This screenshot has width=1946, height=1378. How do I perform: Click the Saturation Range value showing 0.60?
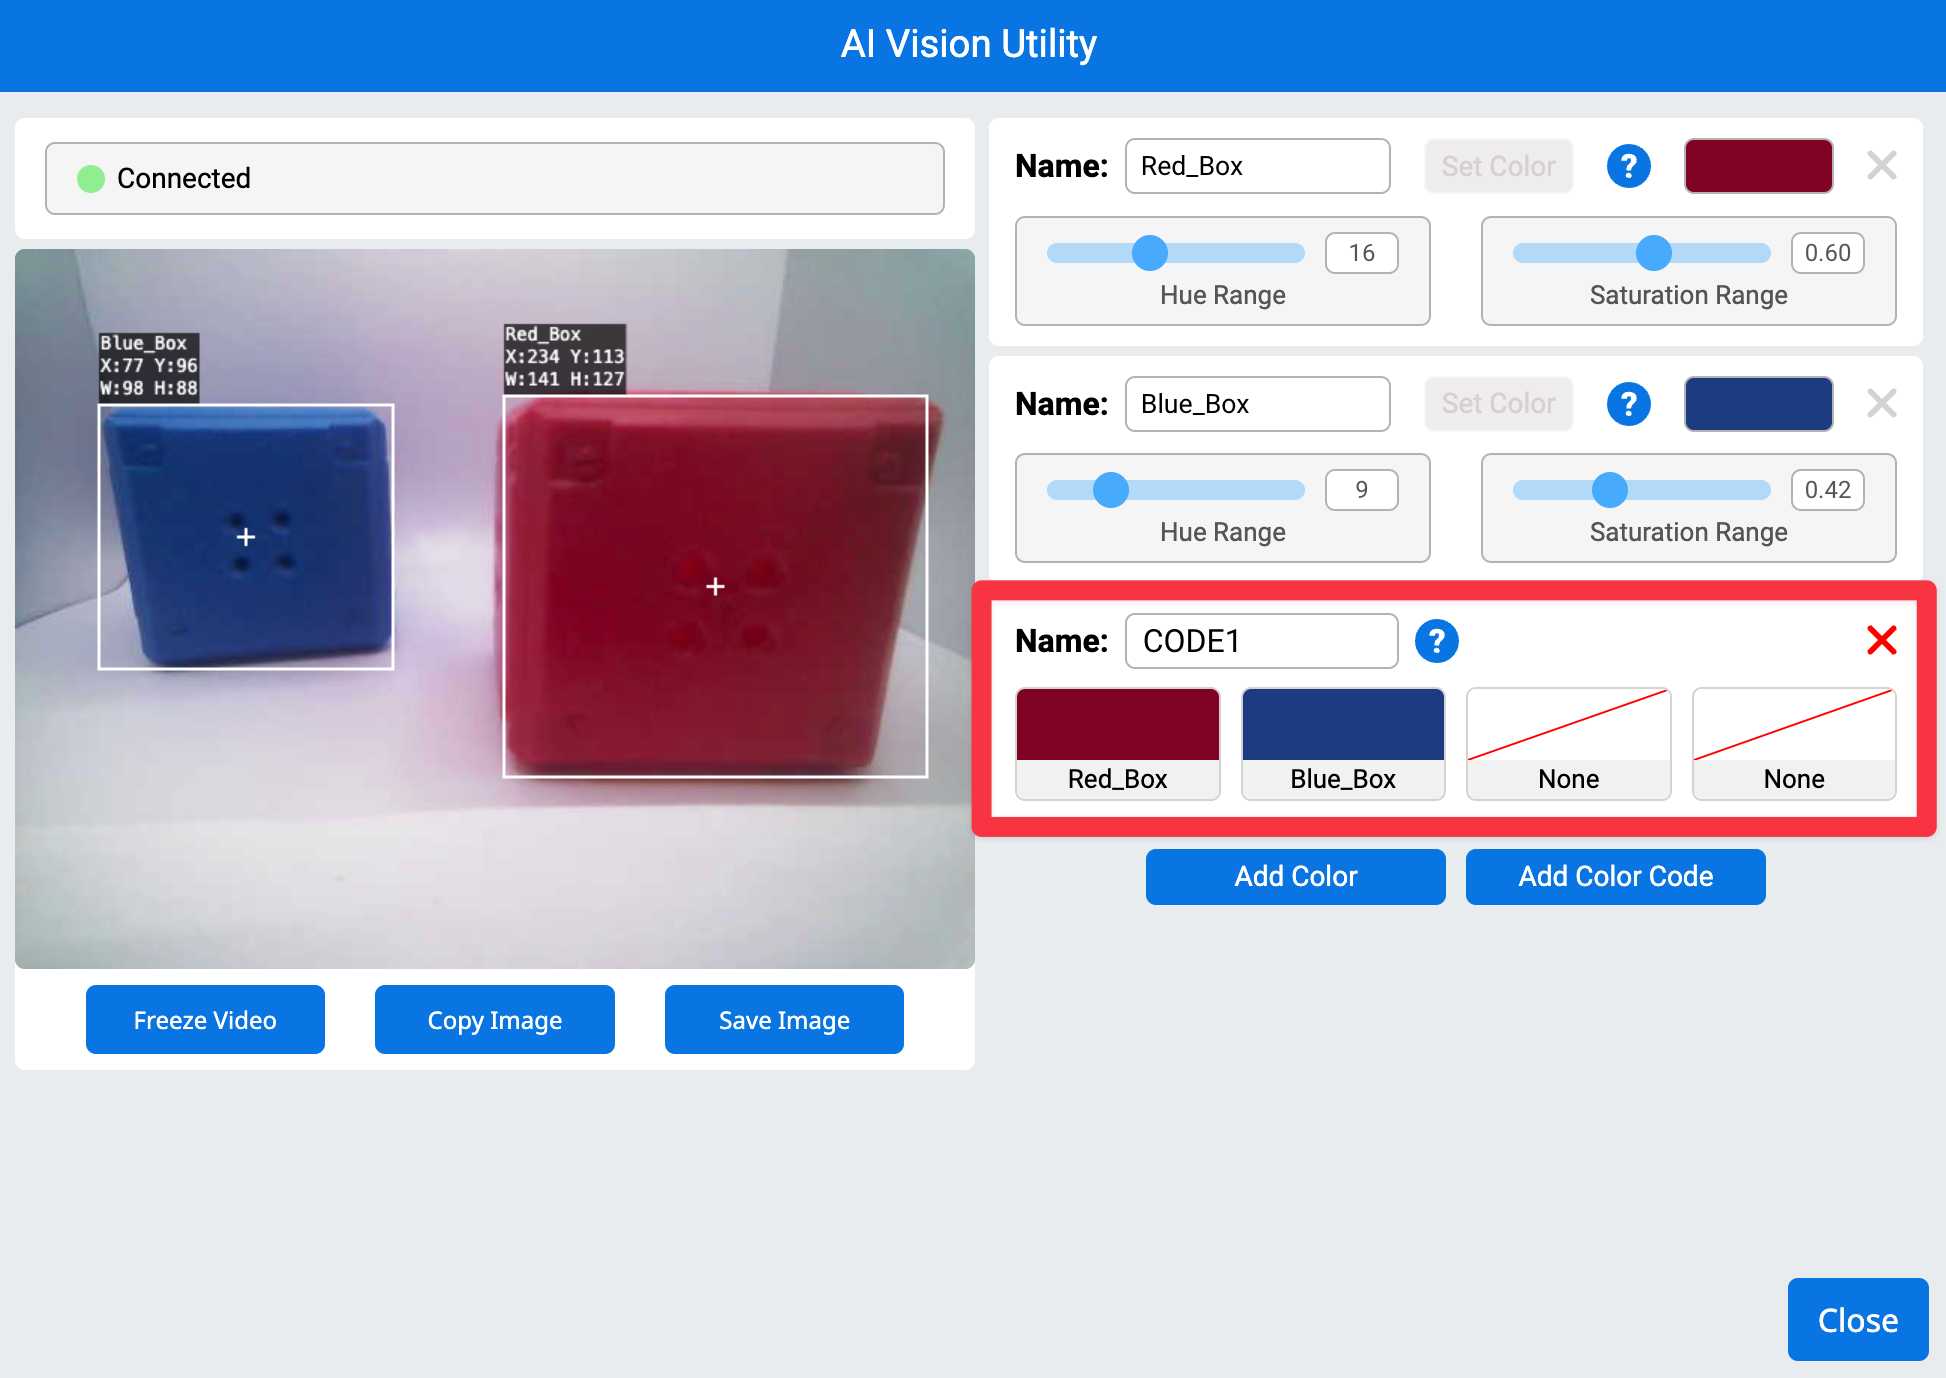click(x=1827, y=253)
